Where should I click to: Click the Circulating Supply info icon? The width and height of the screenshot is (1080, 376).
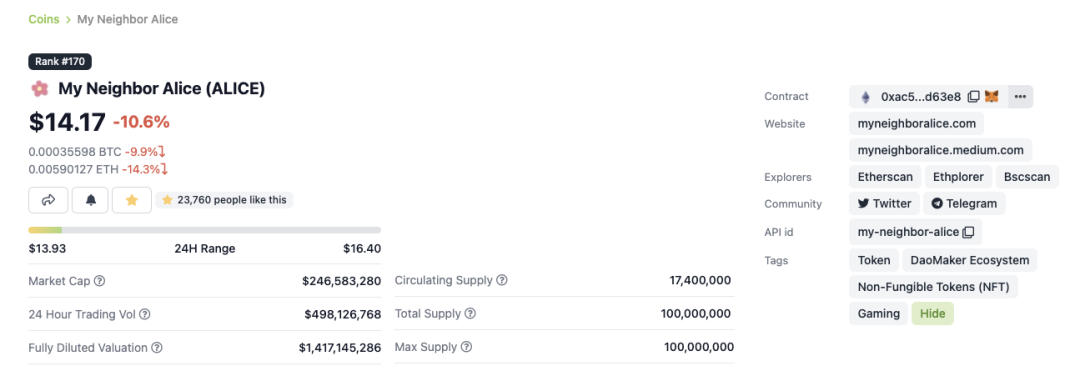pos(502,280)
